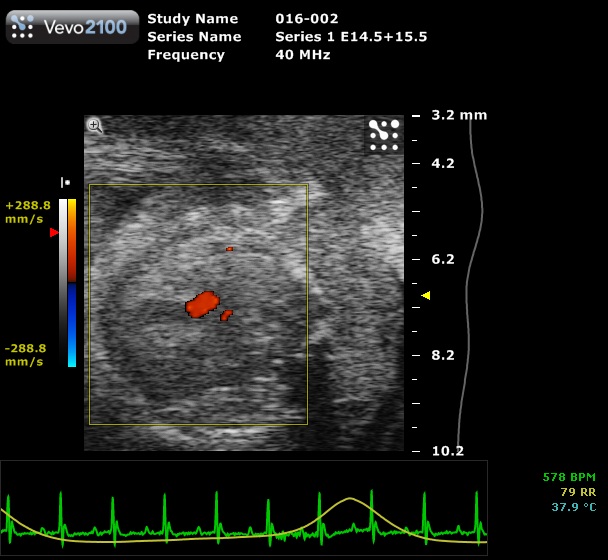Click the 578 BPM heart rate readout

pos(569,477)
